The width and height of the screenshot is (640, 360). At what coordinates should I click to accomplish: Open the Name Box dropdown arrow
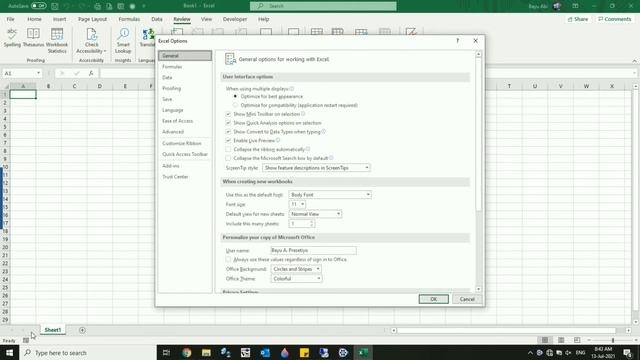pyautogui.click(x=38, y=73)
